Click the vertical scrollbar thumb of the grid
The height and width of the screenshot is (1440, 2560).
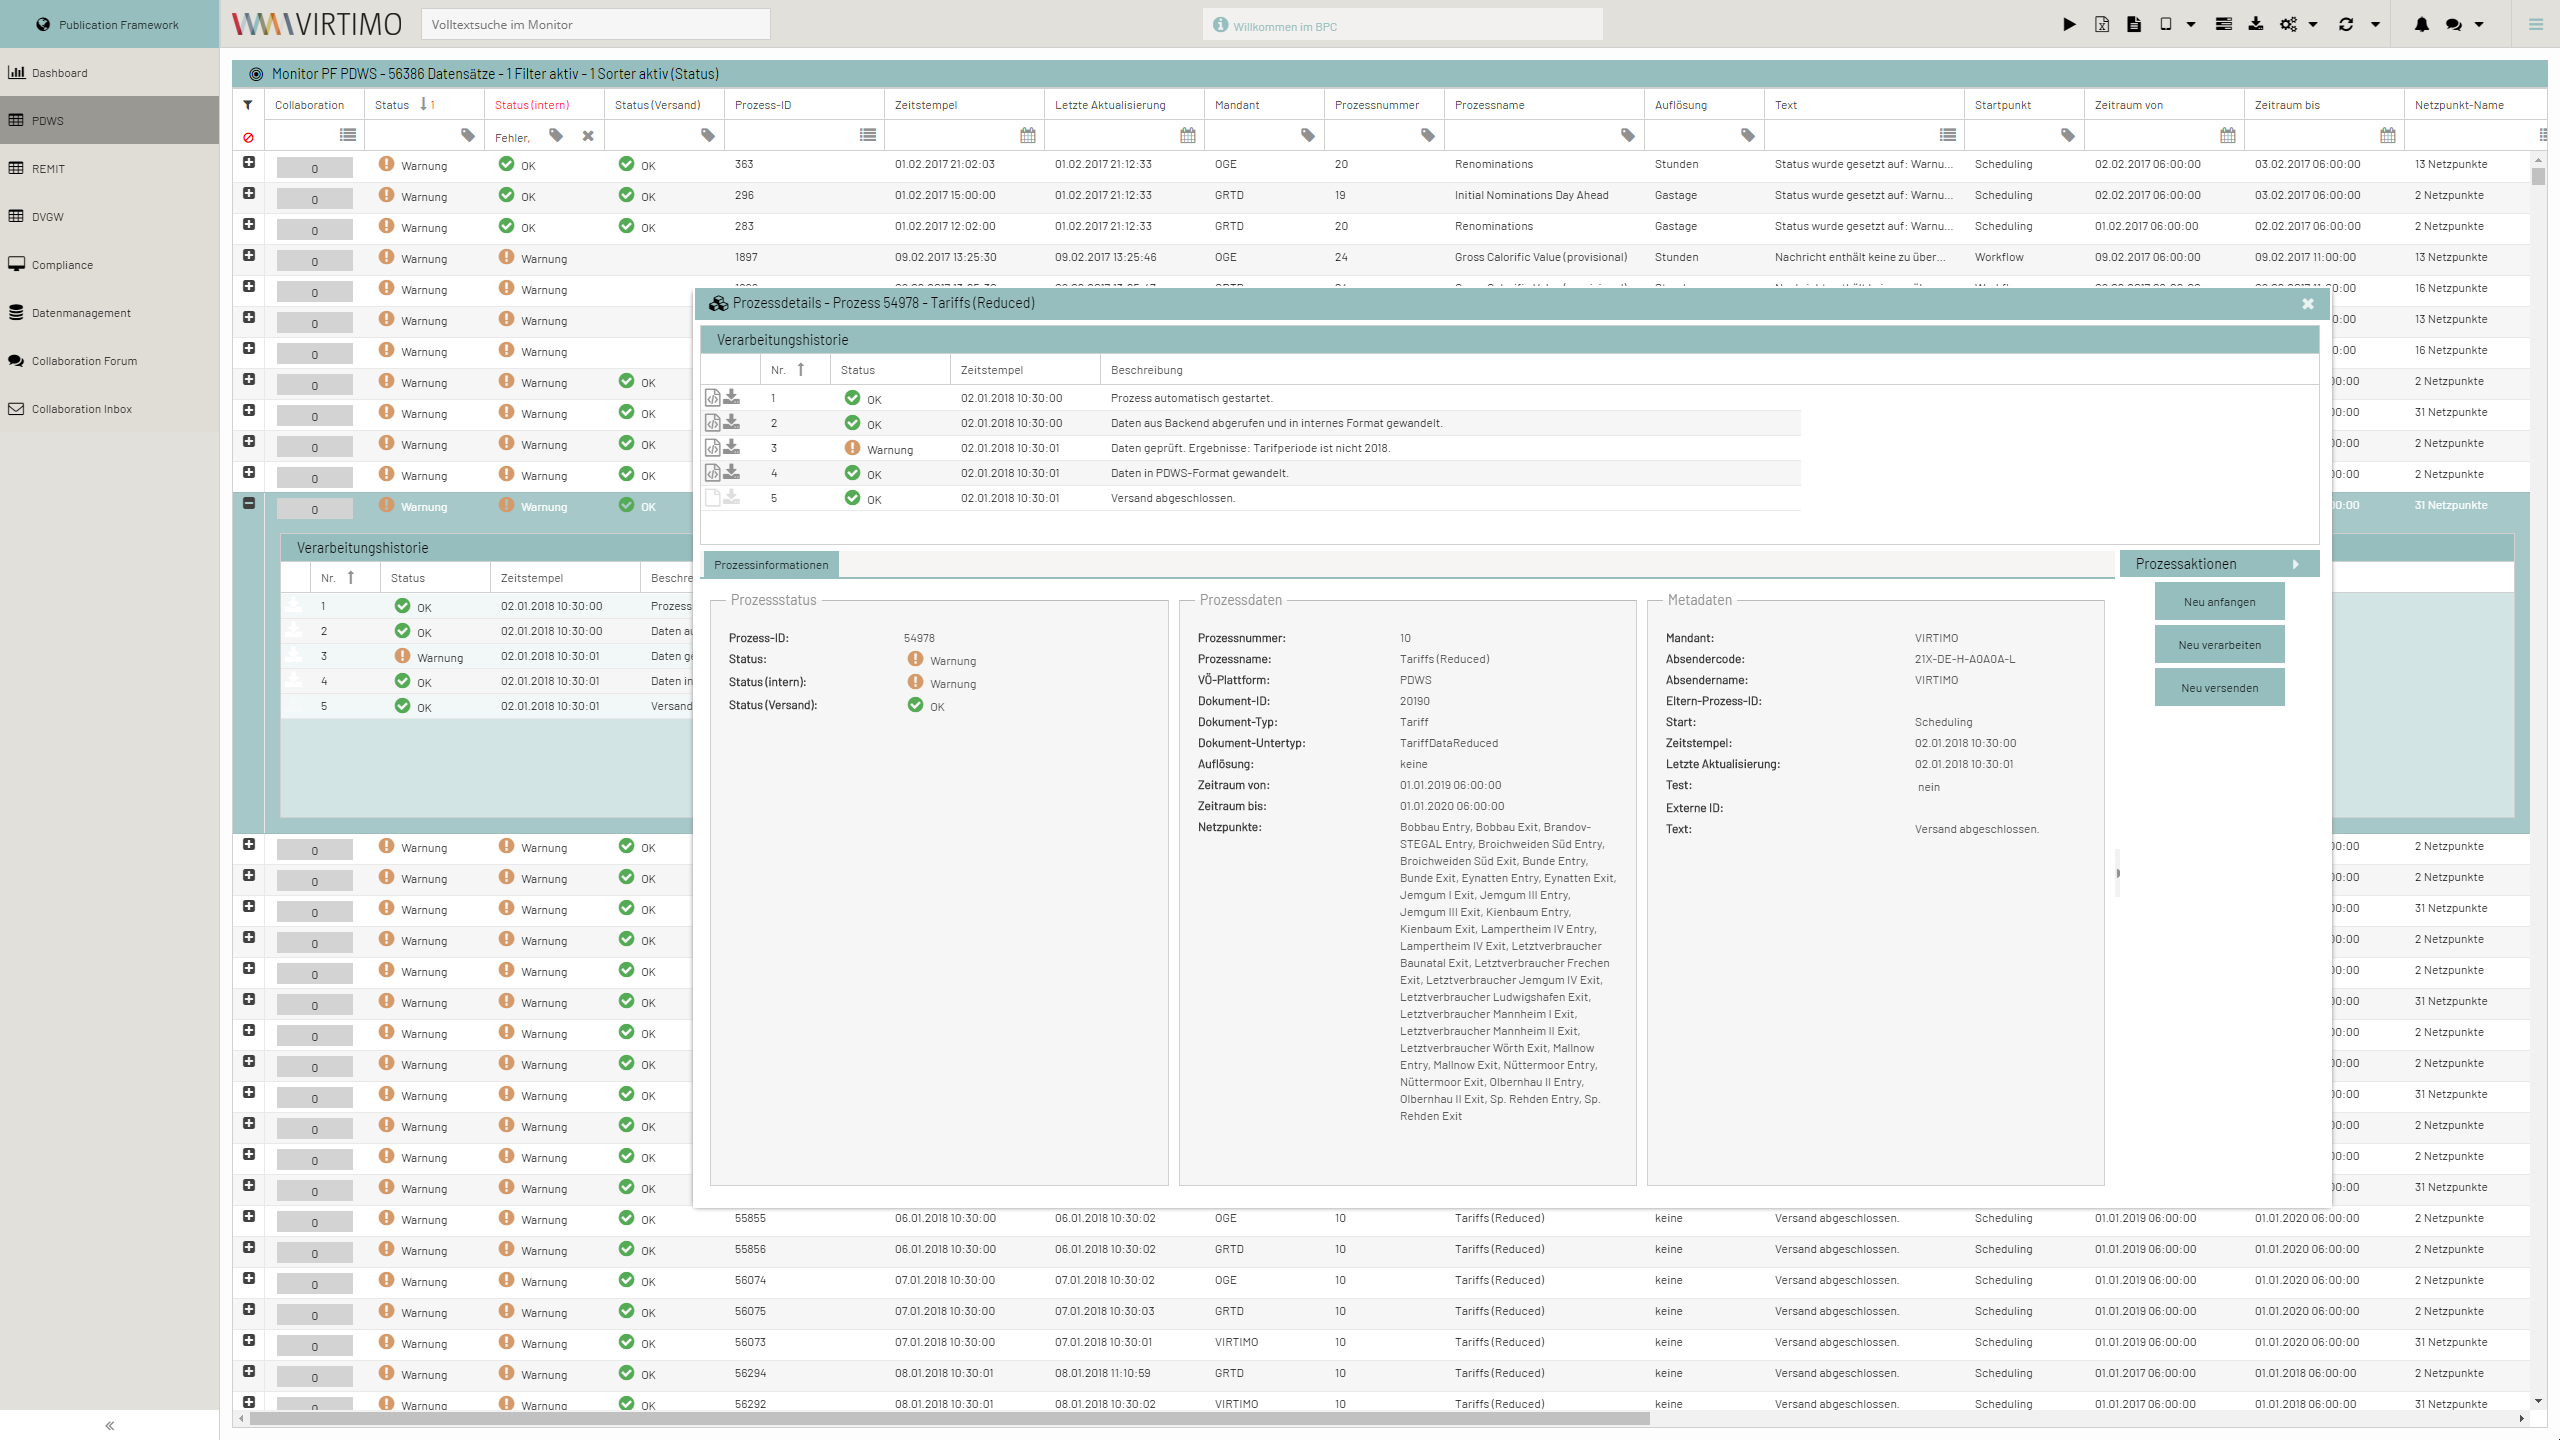tap(2538, 176)
